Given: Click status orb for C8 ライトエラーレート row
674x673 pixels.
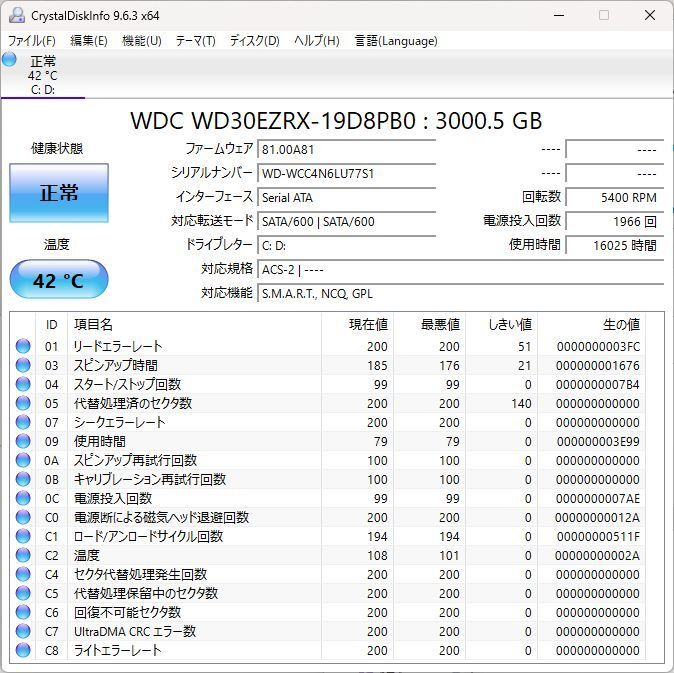Looking at the screenshot, I should (23, 650).
